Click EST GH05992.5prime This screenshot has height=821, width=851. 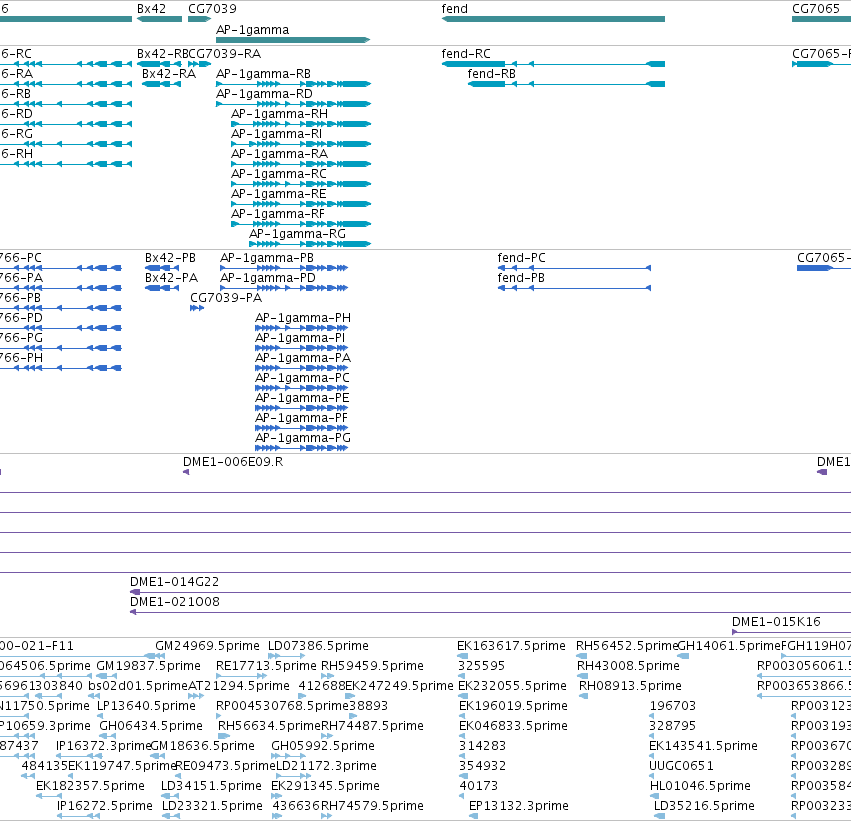pyautogui.click(x=323, y=746)
